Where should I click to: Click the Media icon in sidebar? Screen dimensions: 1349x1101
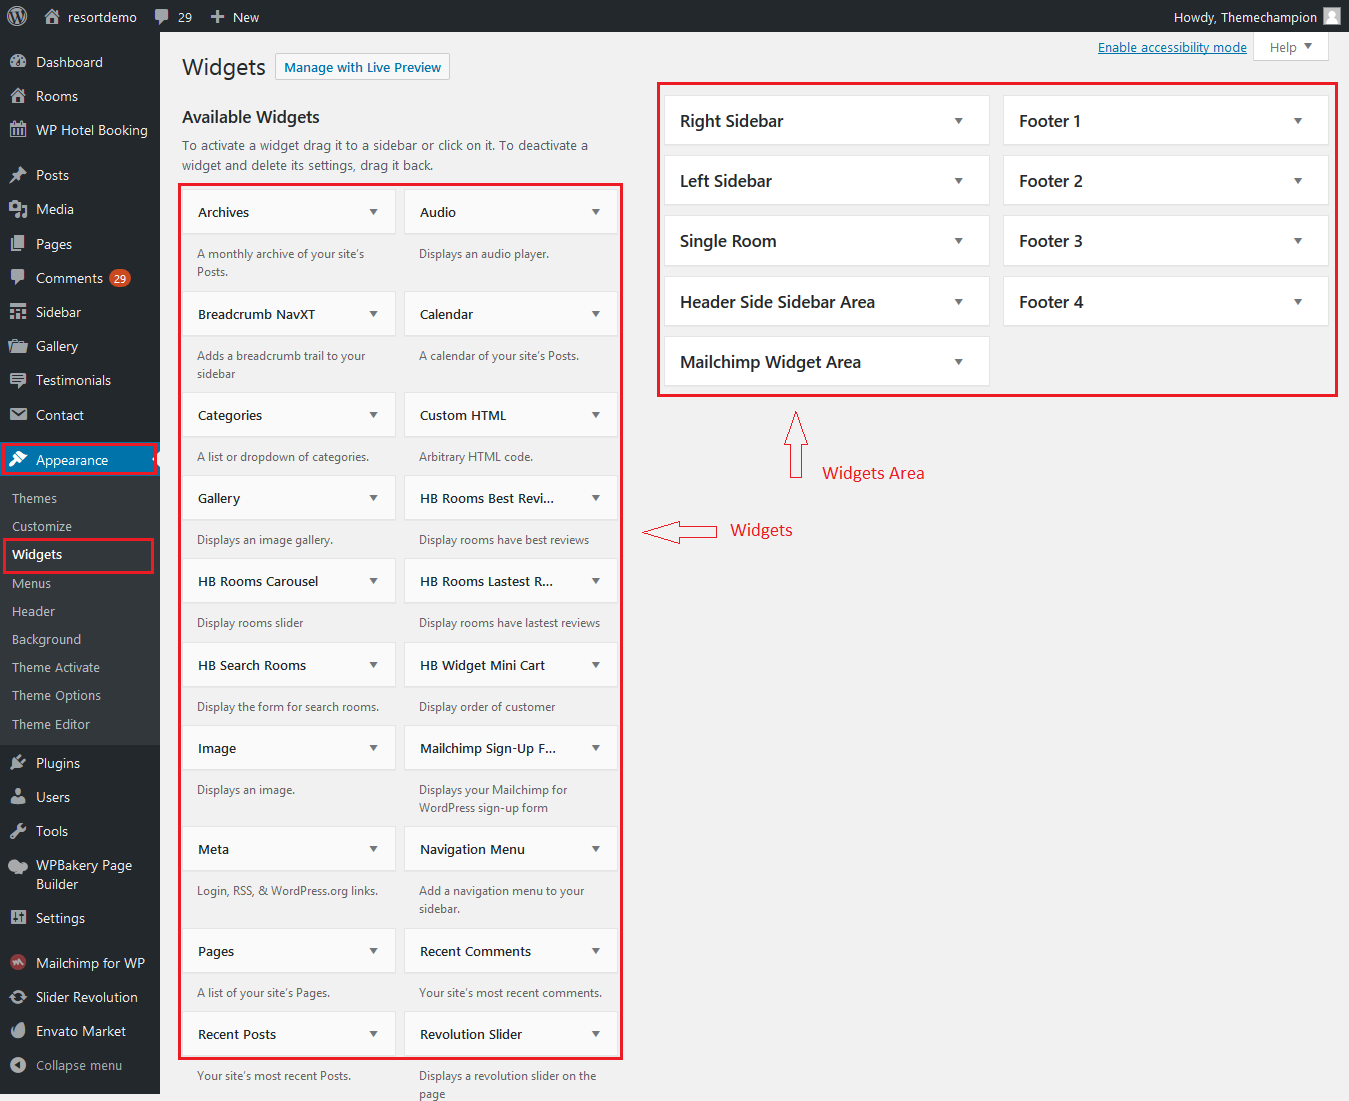click(x=18, y=209)
